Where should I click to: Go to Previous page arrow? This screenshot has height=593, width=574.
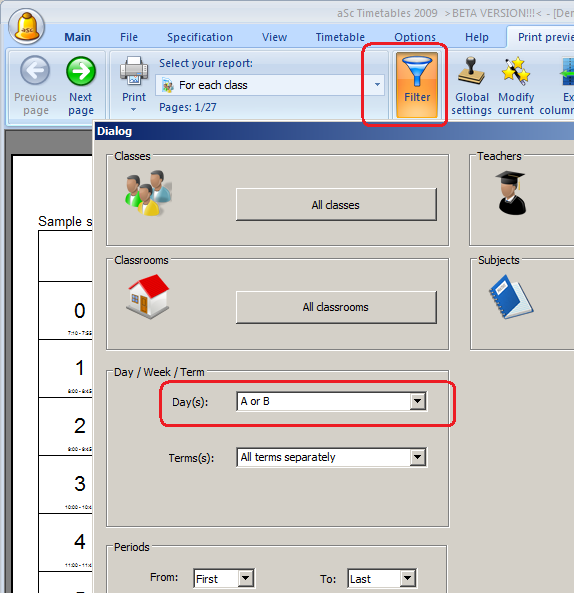pos(35,70)
